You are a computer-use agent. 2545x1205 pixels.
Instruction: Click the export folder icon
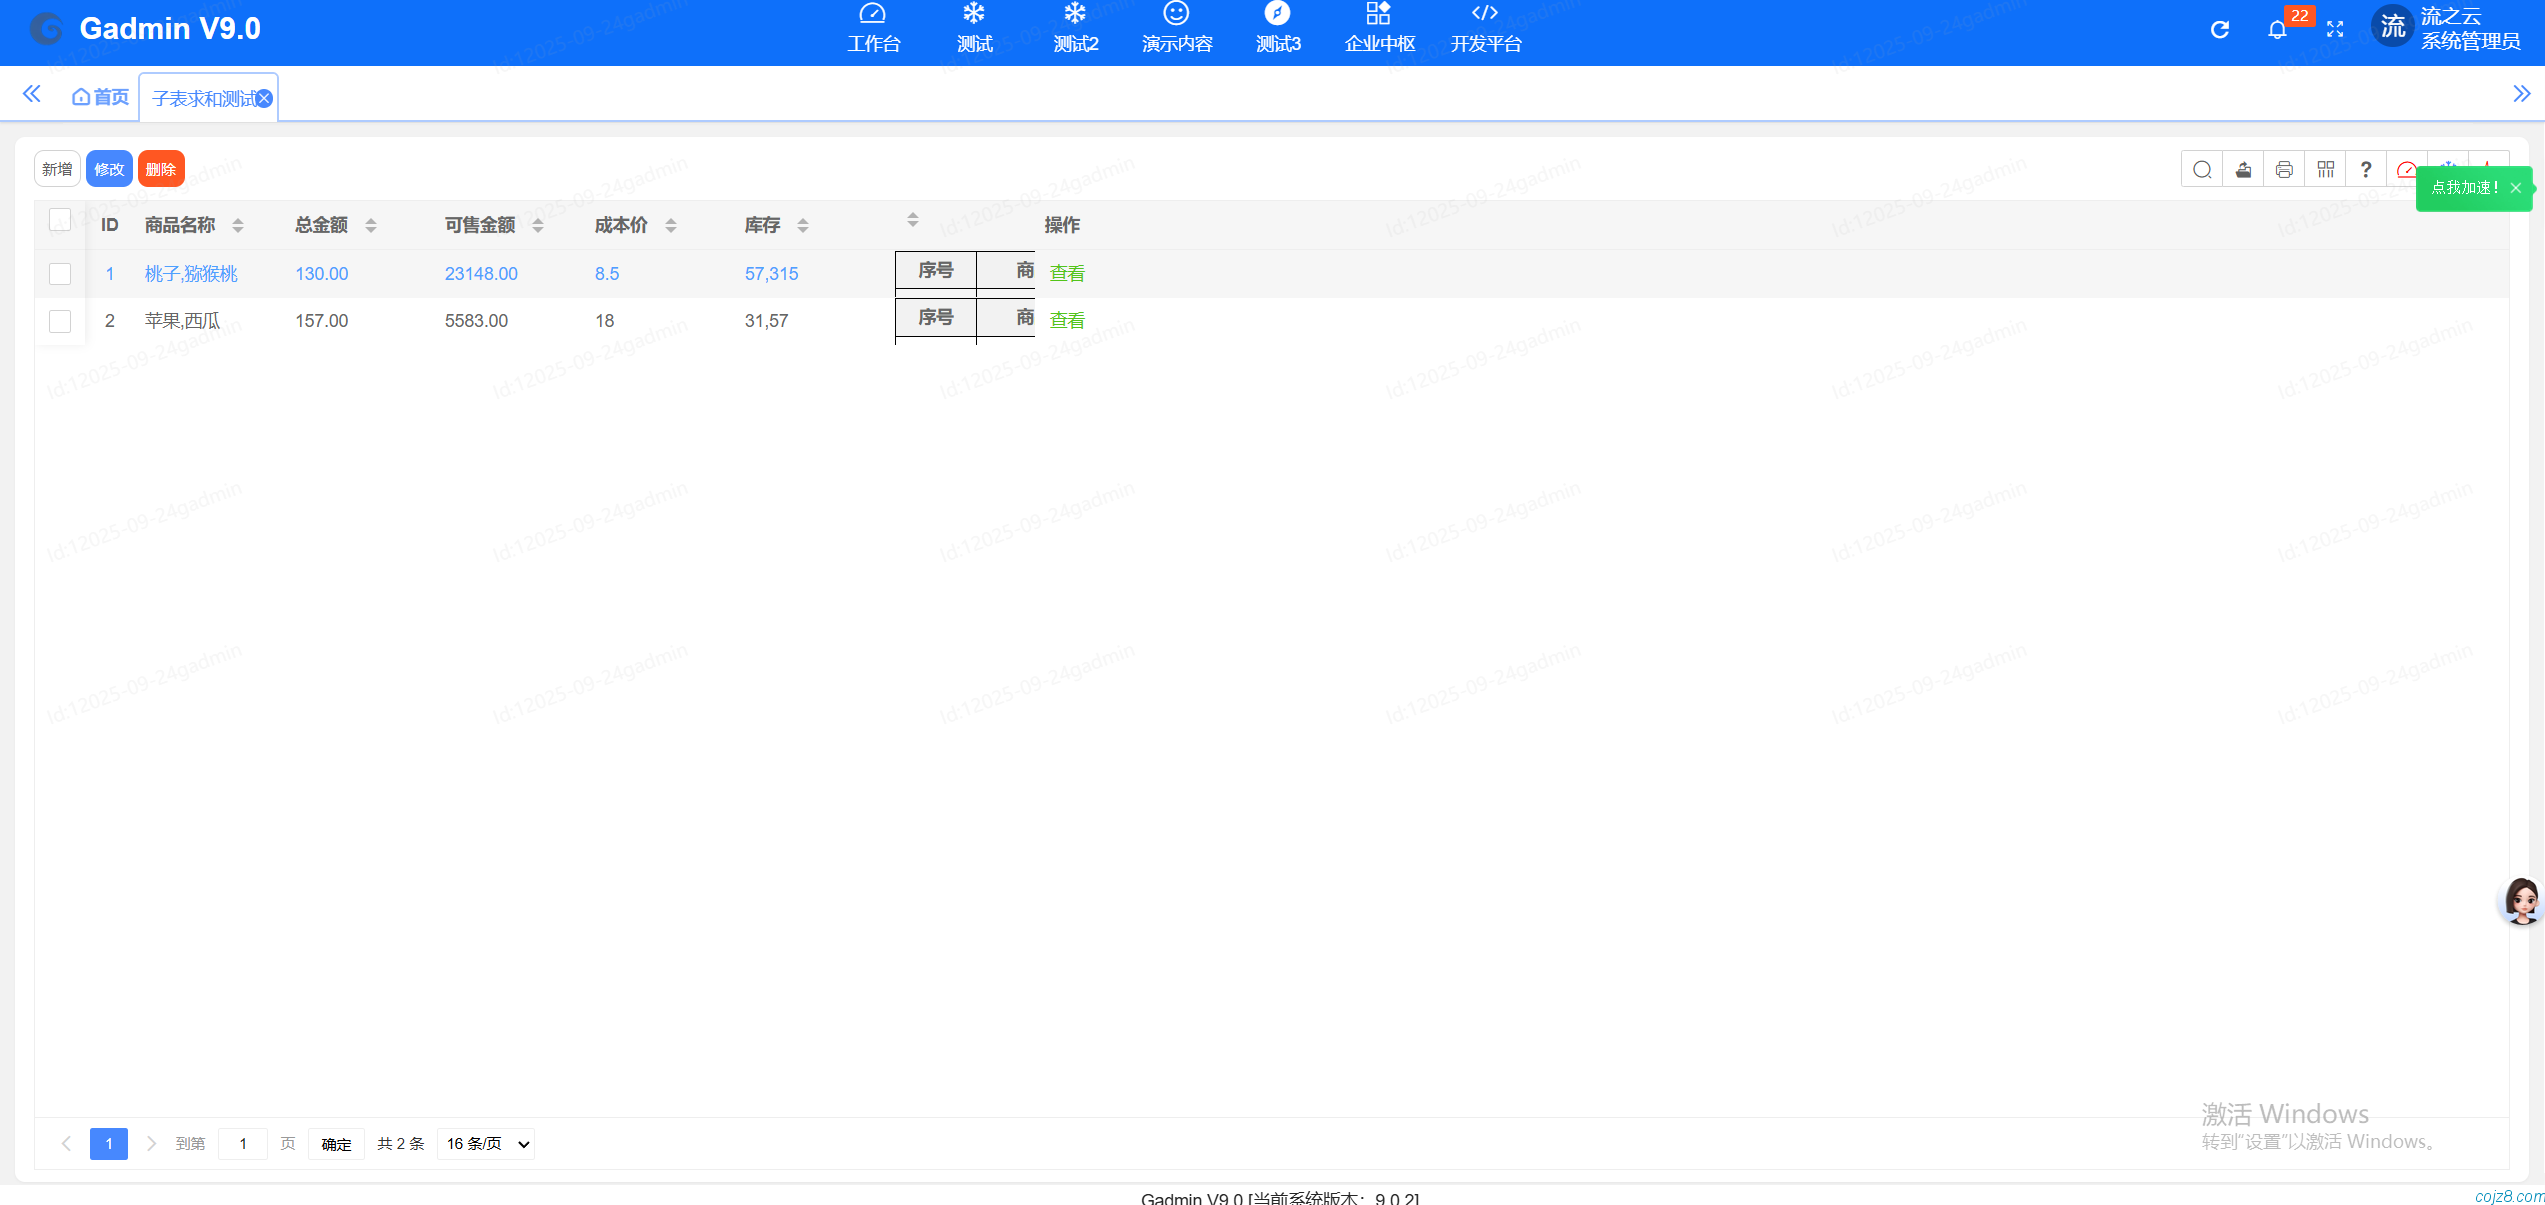click(x=2243, y=170)
